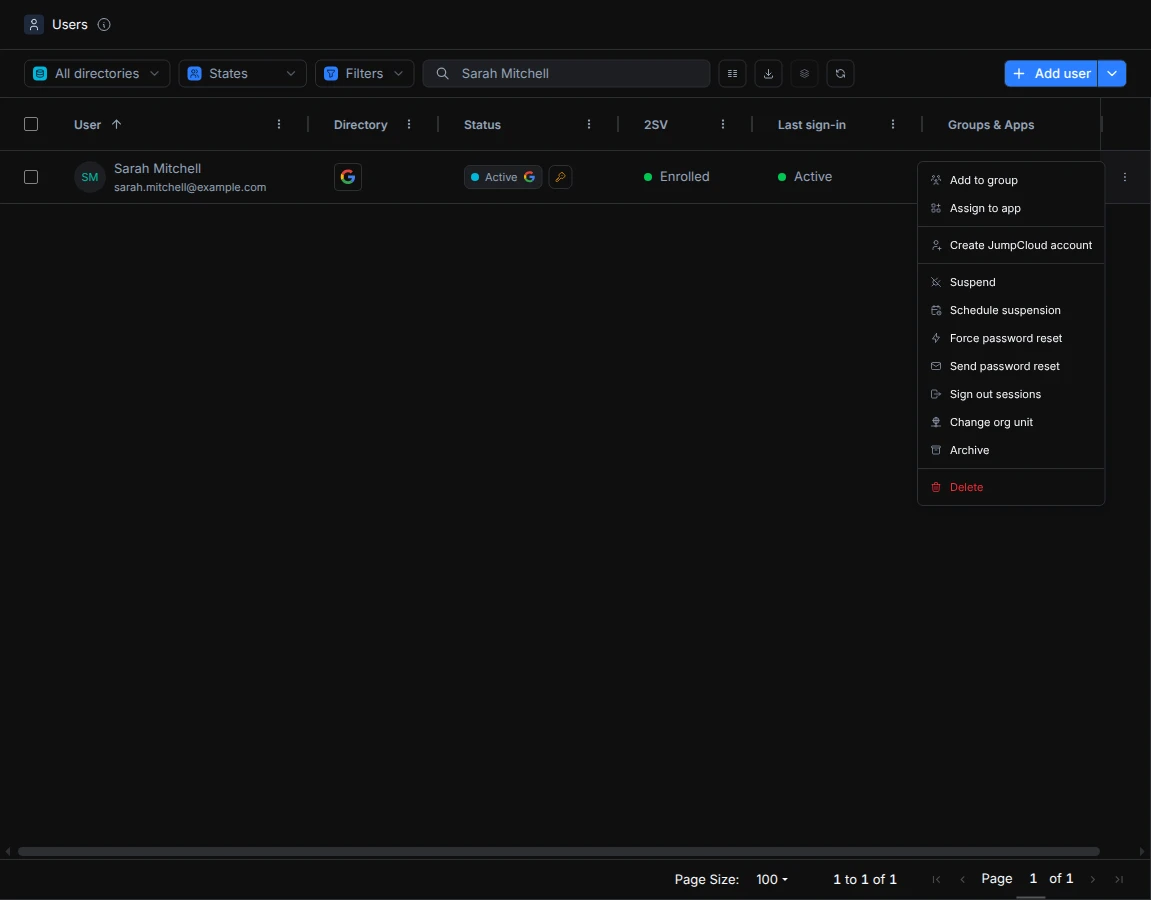Open the Filters dropdown
Viewport: 1151px width, 900px height.
pos(365,73)
